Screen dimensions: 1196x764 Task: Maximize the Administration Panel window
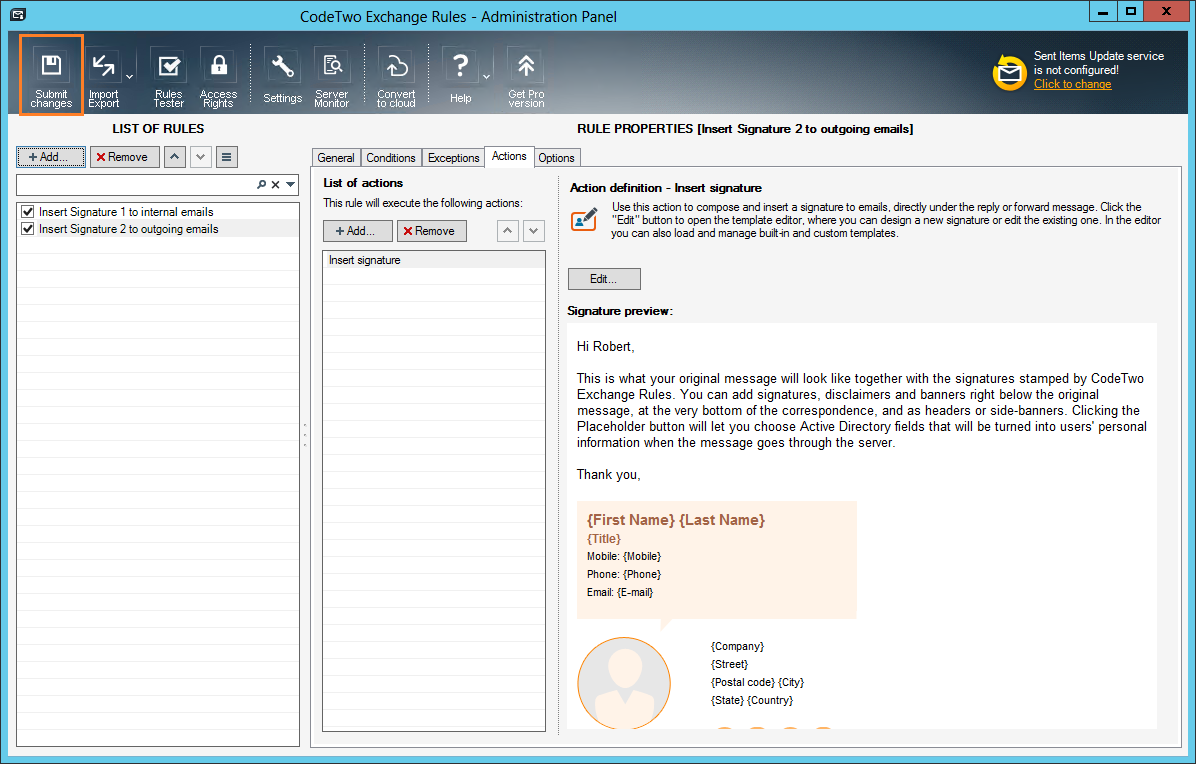[x=1131, y=12]
